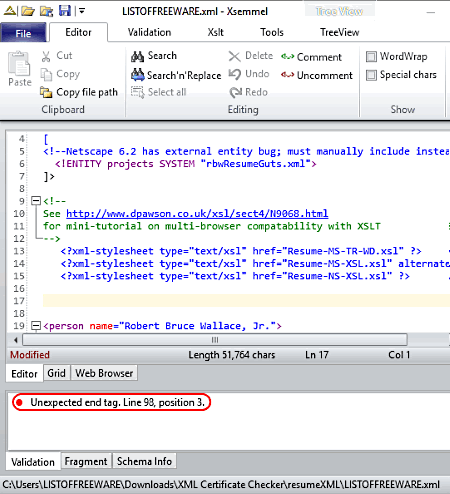Switch to the Fragment bottom tab
450x494 pixels.
coord(86,461)
